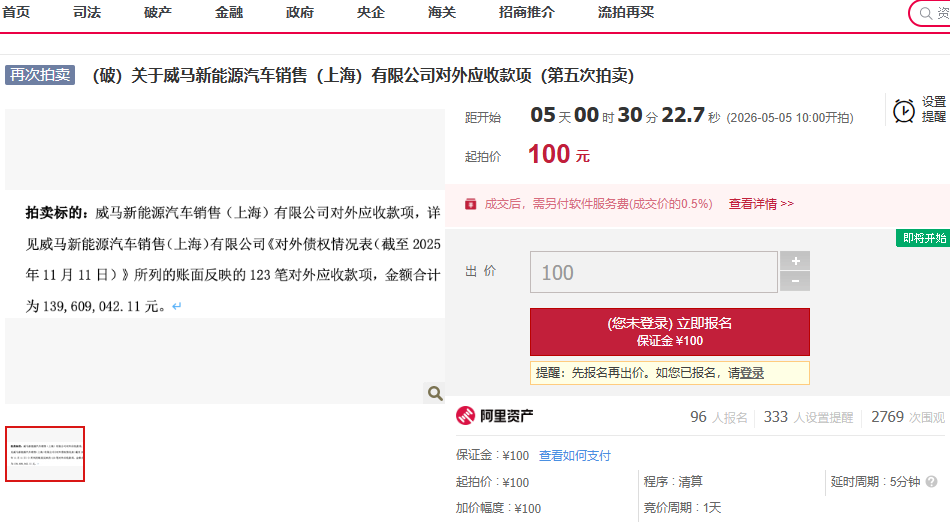Click the alarm clock reminder icon
The height and width of the screenshot is (522, 950).
tap(904, 110)
